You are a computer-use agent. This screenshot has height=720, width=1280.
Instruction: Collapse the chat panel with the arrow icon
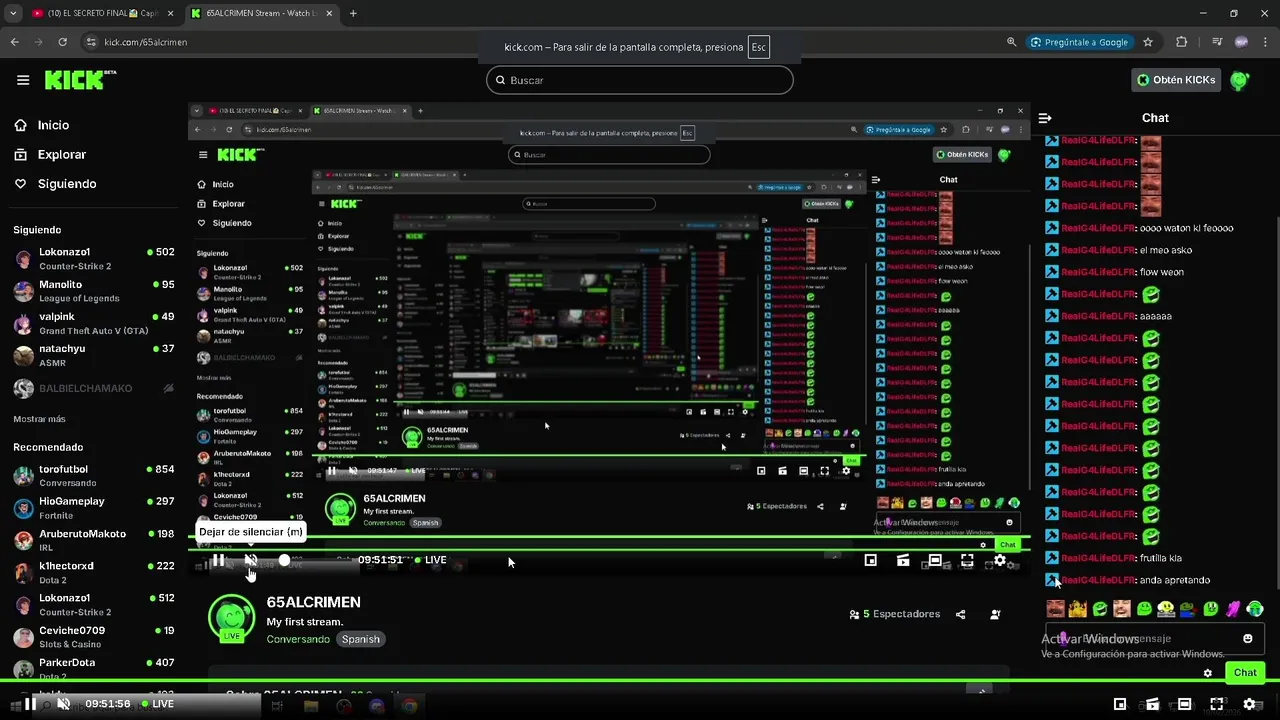click(1045, 118)
